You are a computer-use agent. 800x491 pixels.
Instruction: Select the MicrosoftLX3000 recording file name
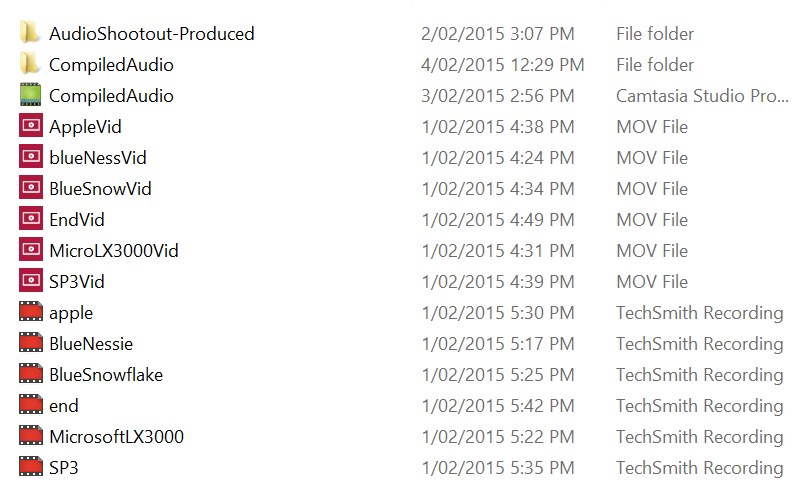pyautogui.click(x=116, y=437)
